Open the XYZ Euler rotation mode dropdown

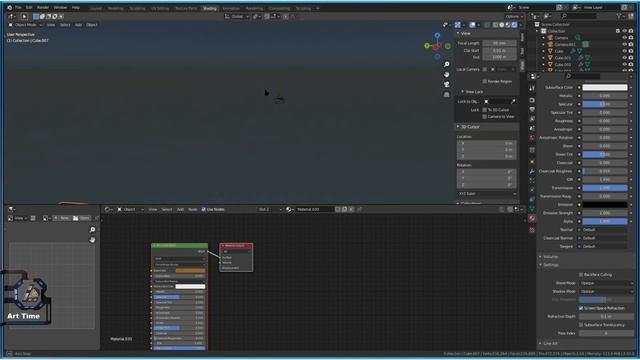[487, 193]
